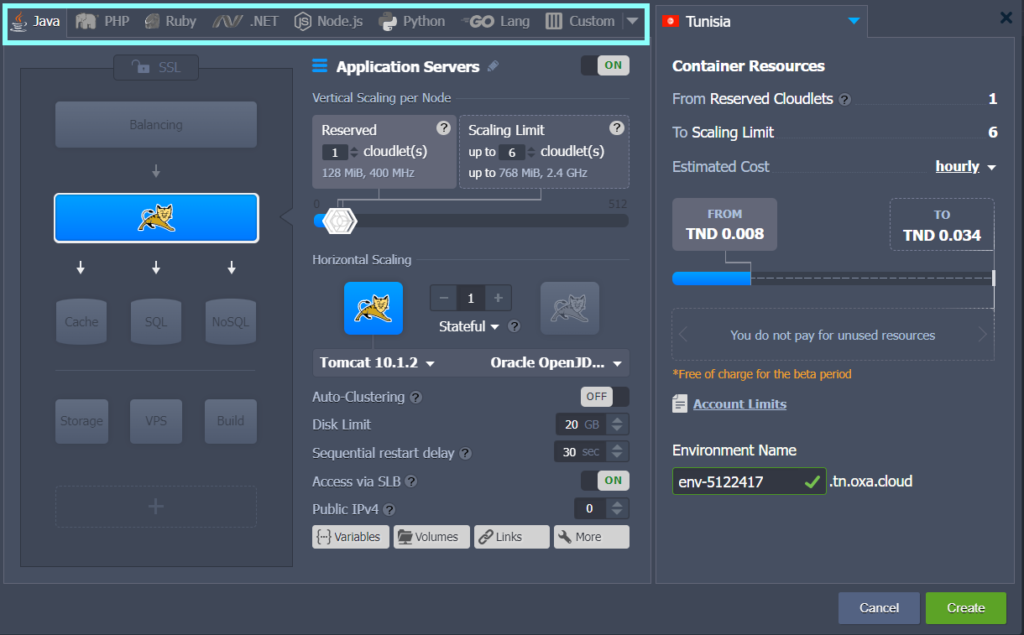Screen dimensions: 1024x635
Task: Switch to the Ruby tab
Action: pyautogui.click(x=170, y=22)
